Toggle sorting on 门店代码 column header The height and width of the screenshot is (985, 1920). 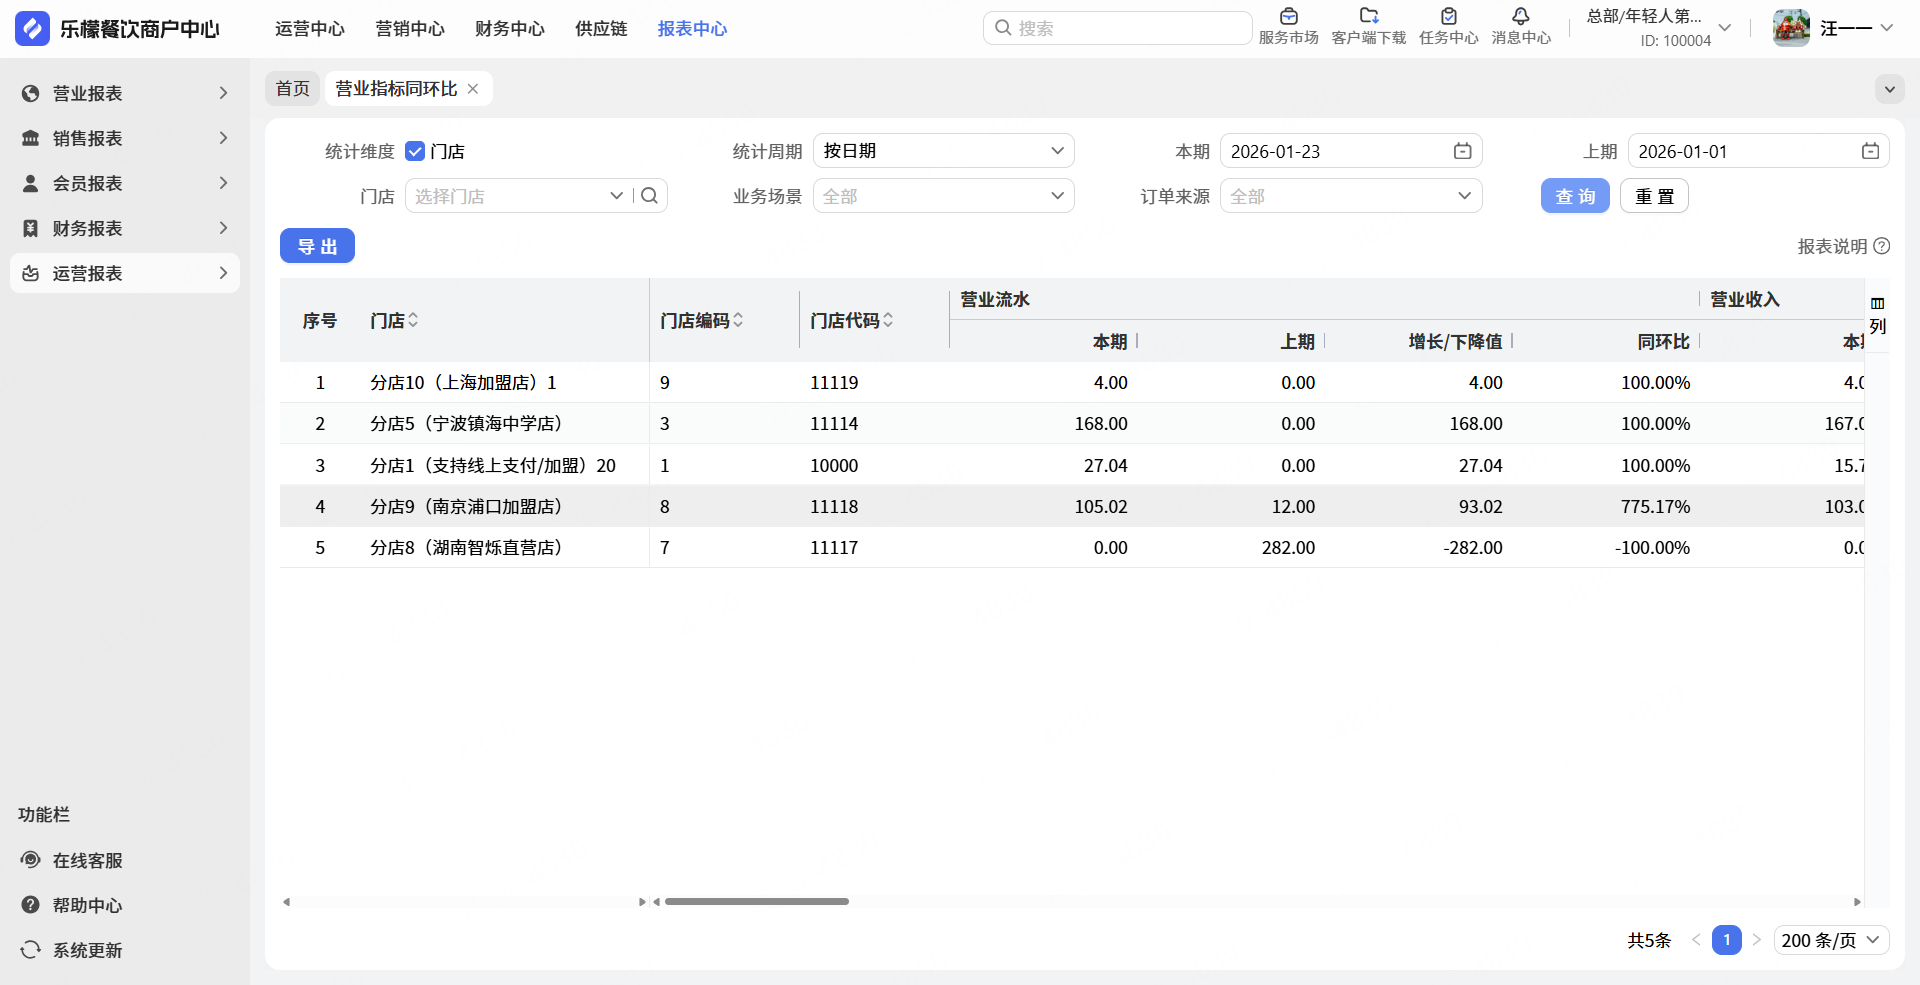pos(888,320)
